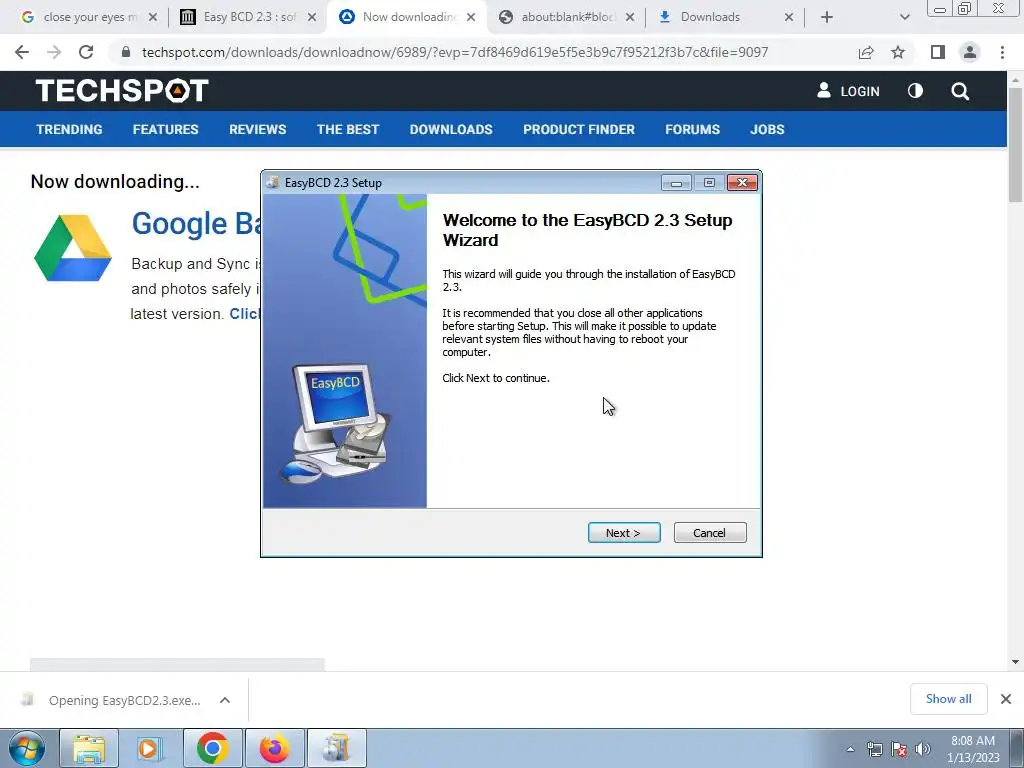Click page vertical scrollbar thumb
Screen dimensions: 1024x768
coord(1015,144)
